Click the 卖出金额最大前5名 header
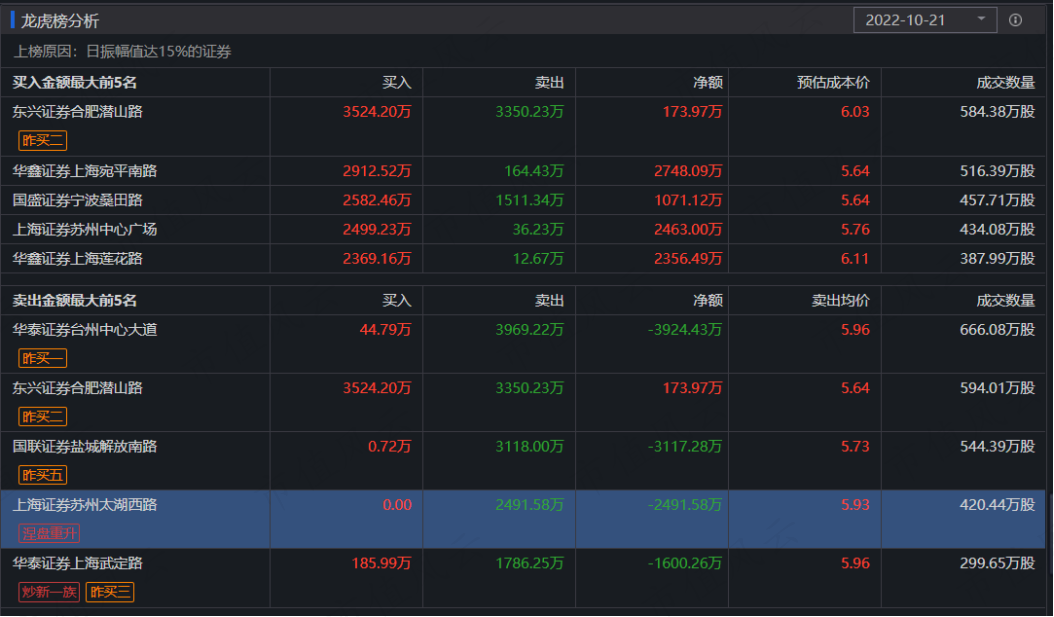This screenshot has height=617, width=1054. tap(75, 300)
